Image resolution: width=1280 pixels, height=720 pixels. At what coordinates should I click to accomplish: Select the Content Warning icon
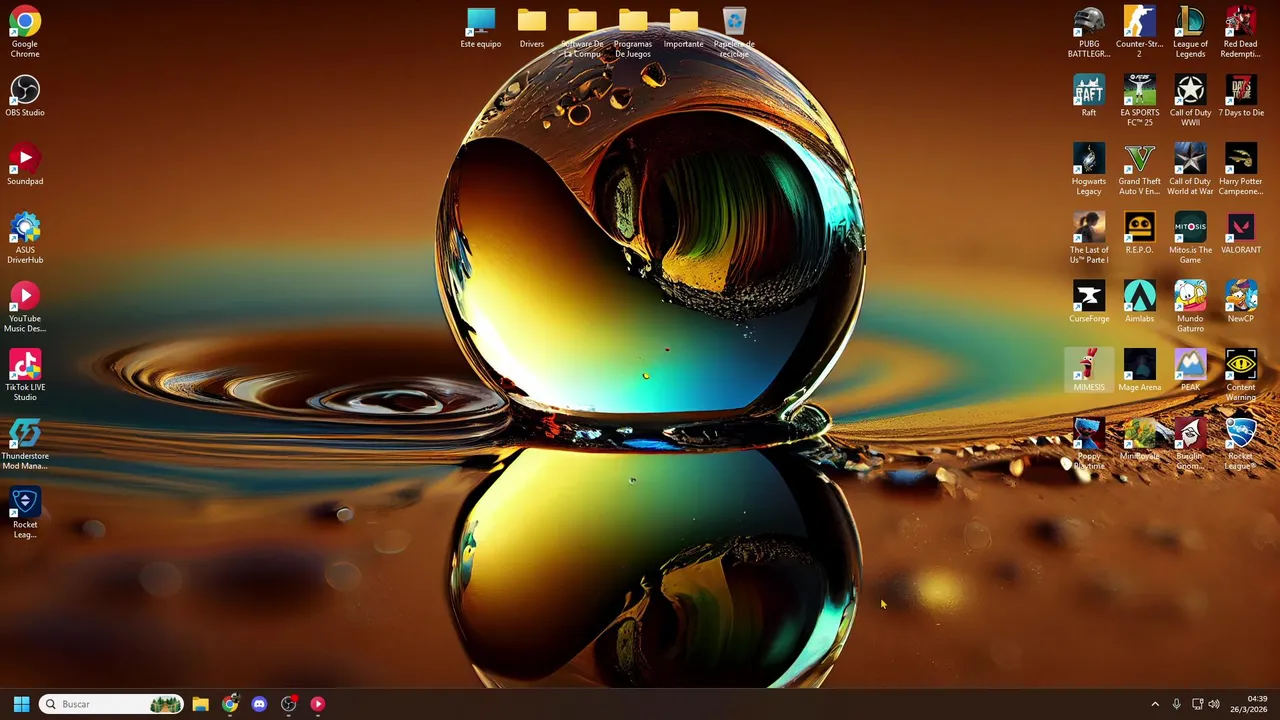(1241, 376)
